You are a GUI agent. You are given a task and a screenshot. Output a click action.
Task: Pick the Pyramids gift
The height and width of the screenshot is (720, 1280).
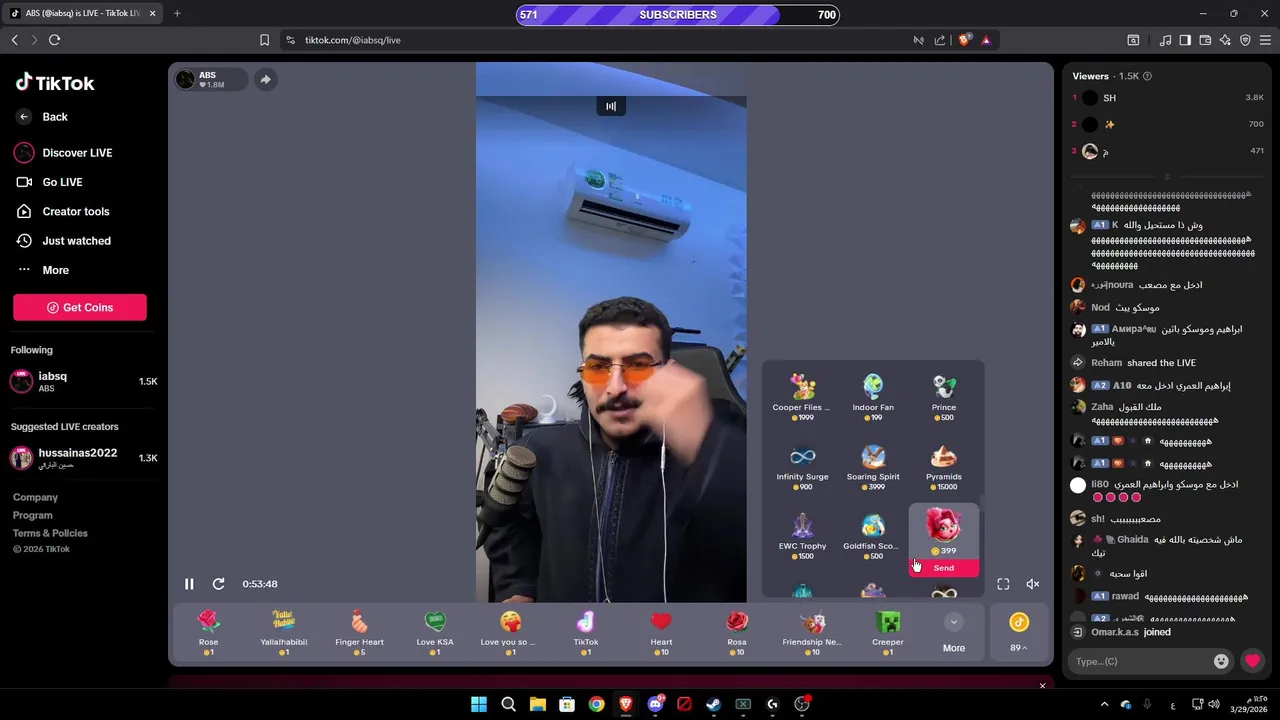944,467
